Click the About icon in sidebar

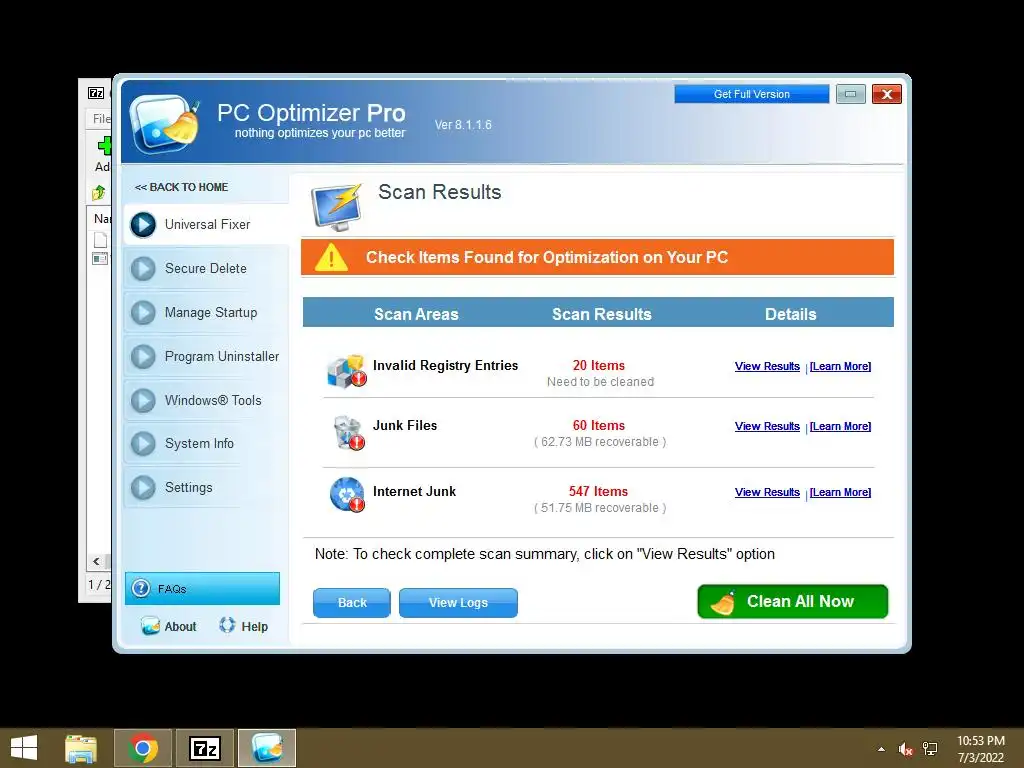click(x=150, y=626)
